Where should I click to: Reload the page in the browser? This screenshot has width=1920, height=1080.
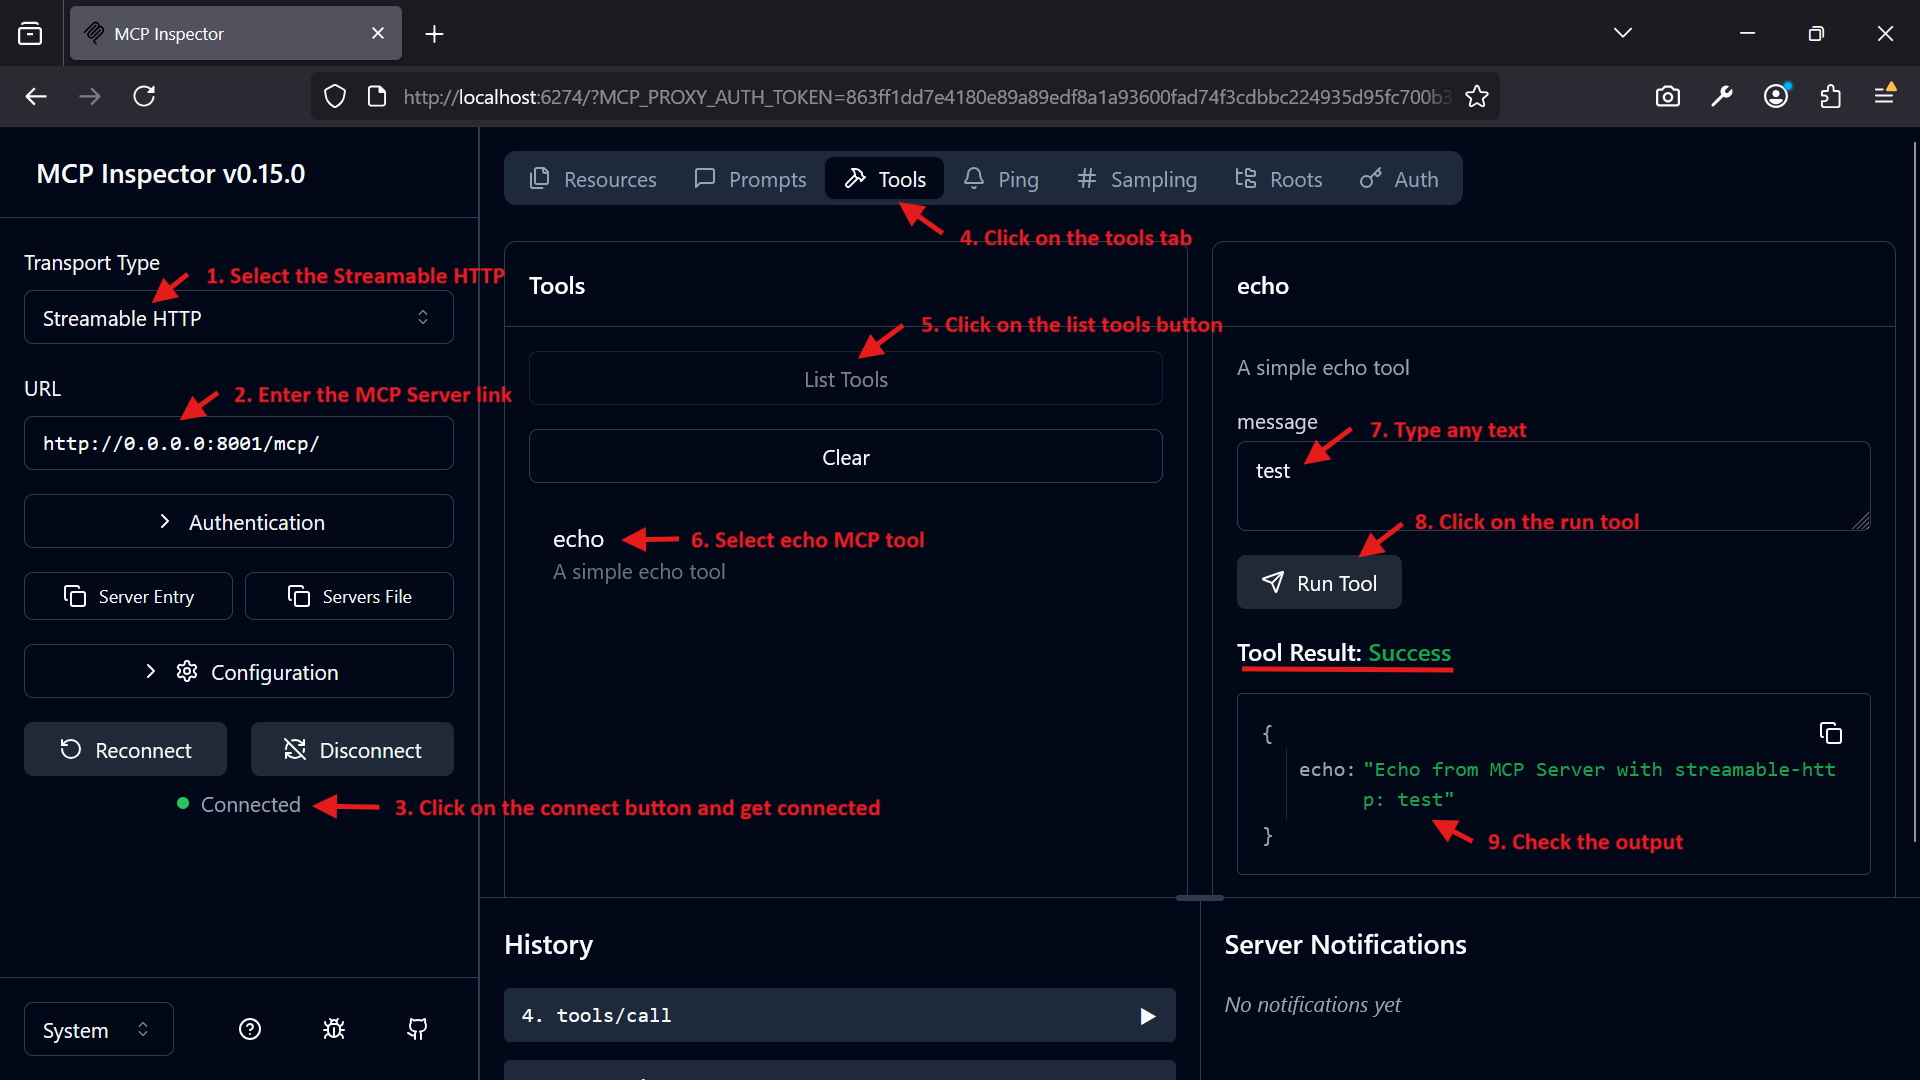(144, 96)
